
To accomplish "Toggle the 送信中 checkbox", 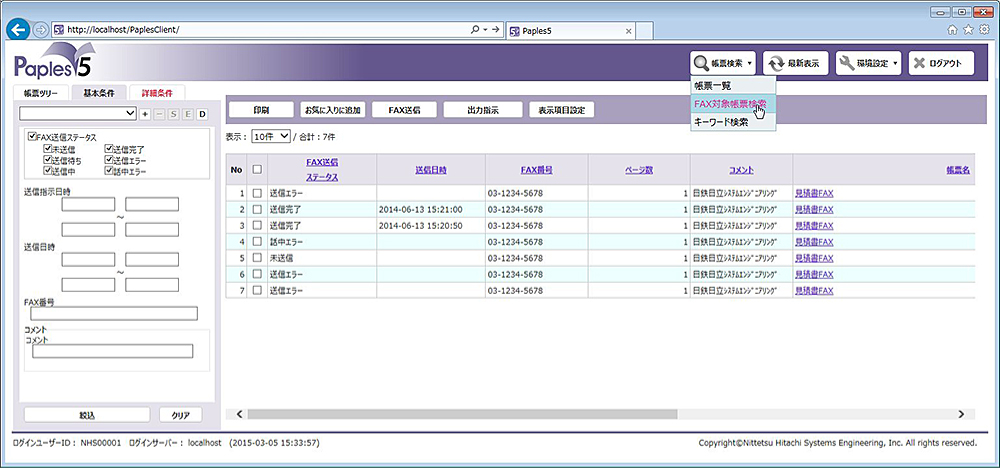I will [x=47, y=171].
